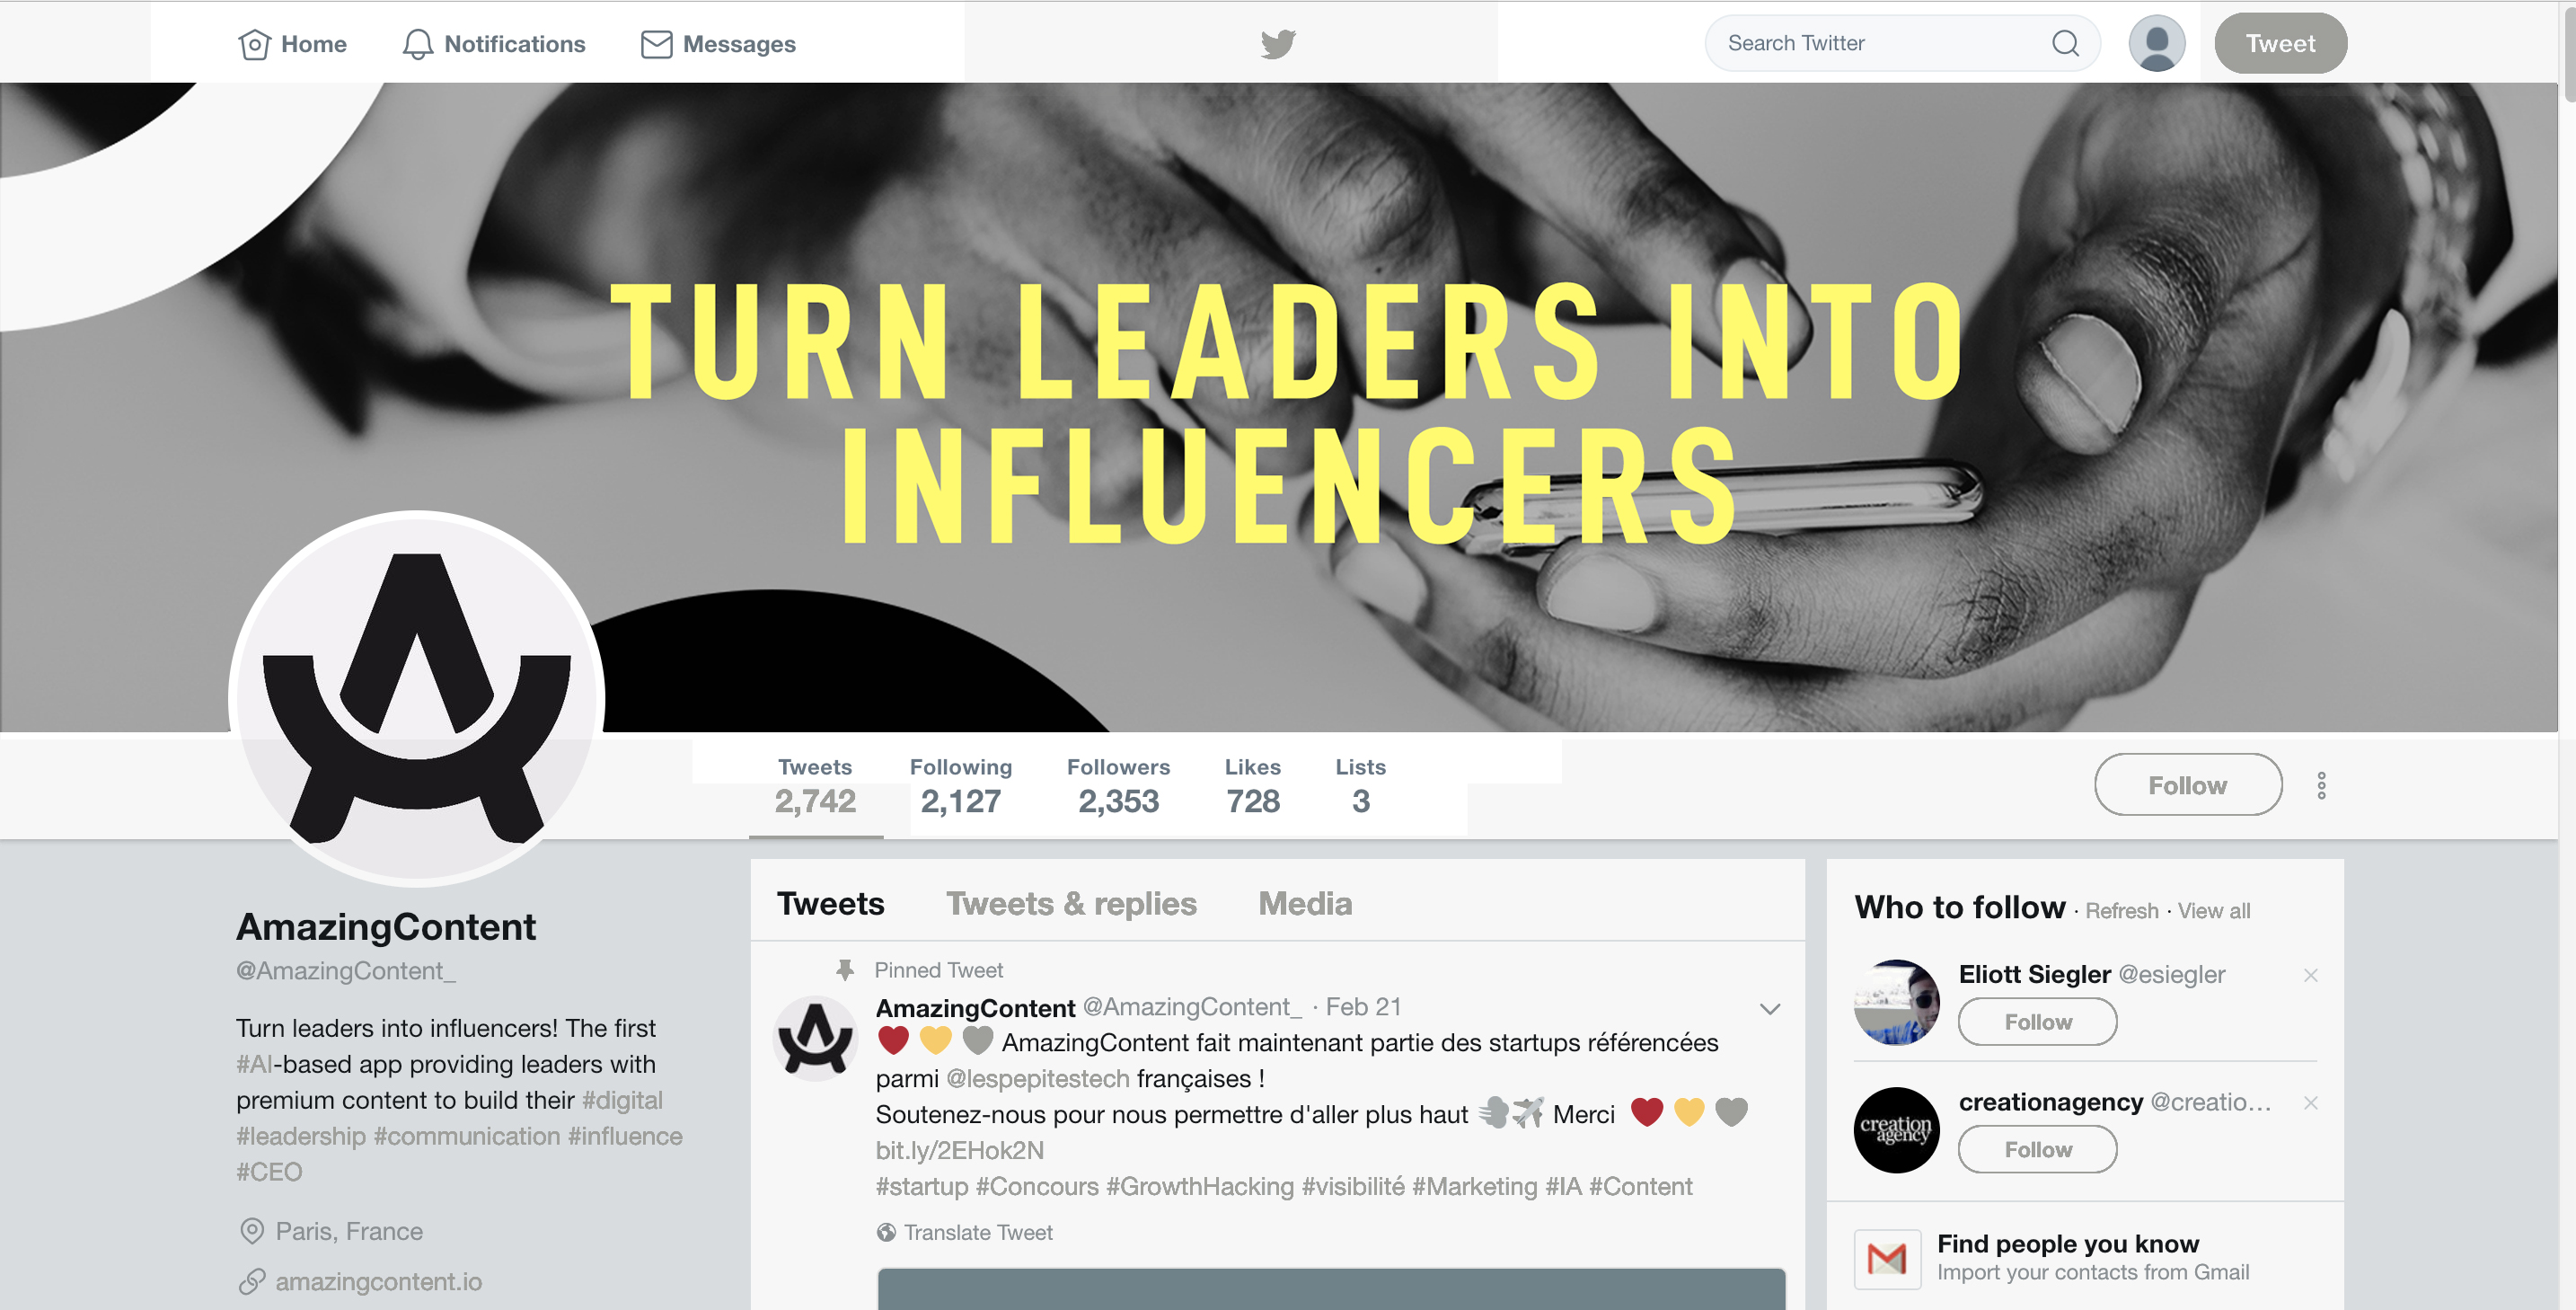The image size is (2576, 1310).
Task: Click the Home house icon
Action: pyautogui.click(x=254, y=44)
